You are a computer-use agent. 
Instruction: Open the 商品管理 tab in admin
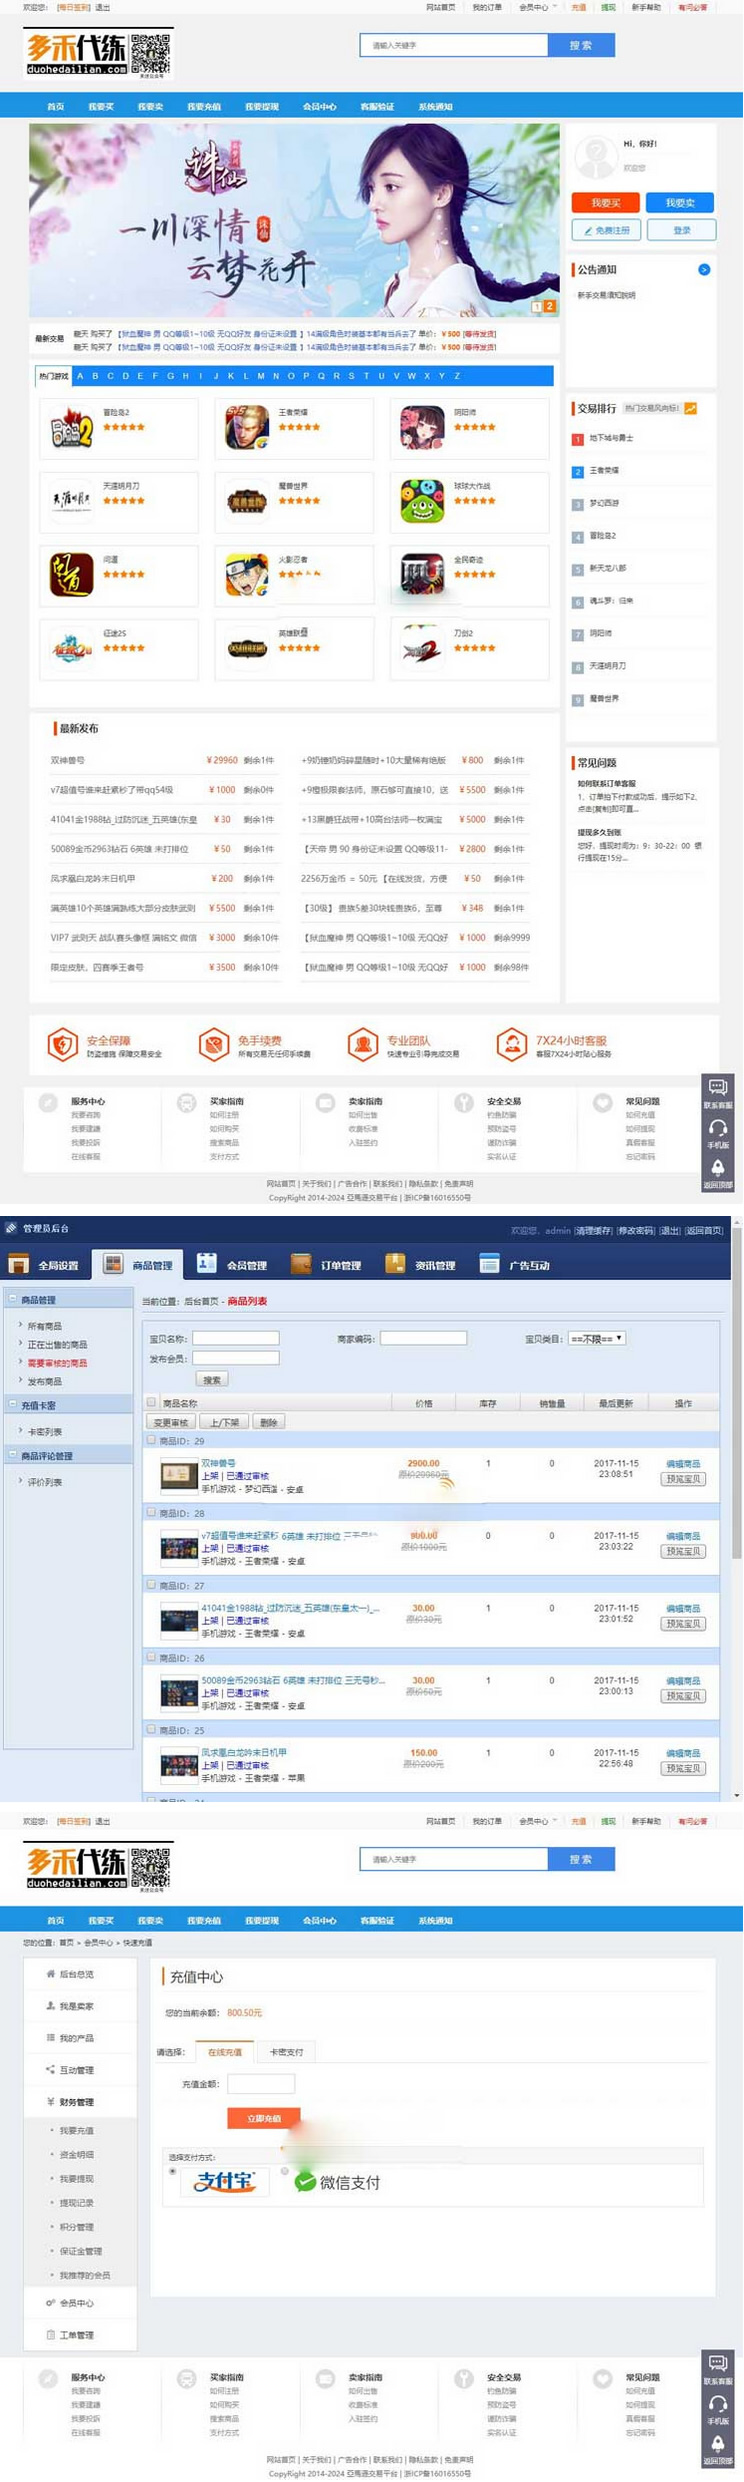[139, 1265]
